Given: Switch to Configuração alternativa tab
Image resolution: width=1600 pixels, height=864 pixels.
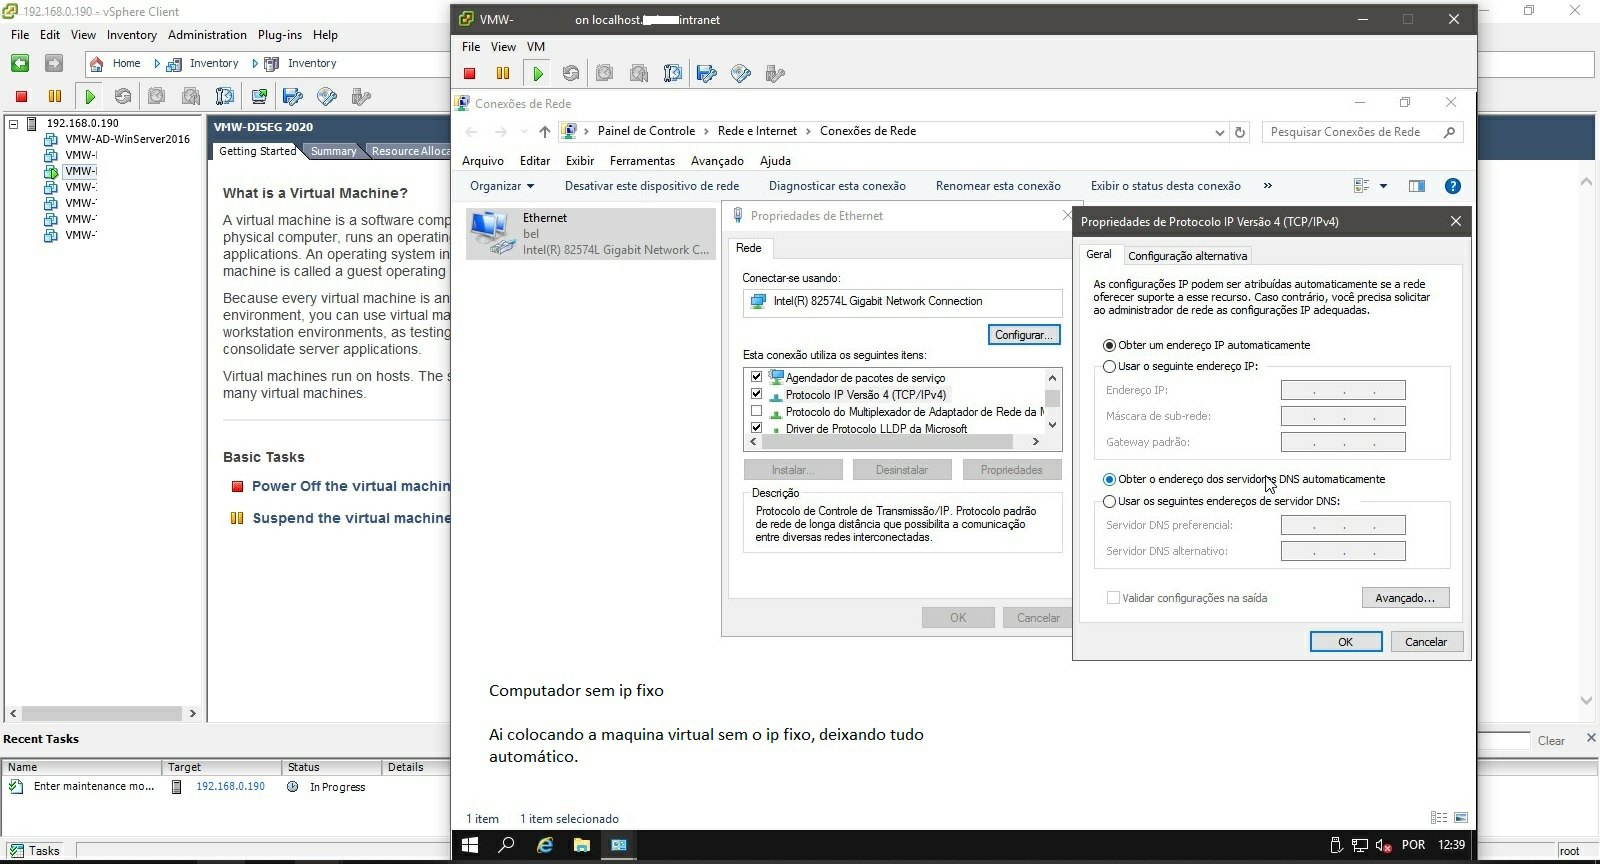Looking at the screenshot, I should point(1187,256).
